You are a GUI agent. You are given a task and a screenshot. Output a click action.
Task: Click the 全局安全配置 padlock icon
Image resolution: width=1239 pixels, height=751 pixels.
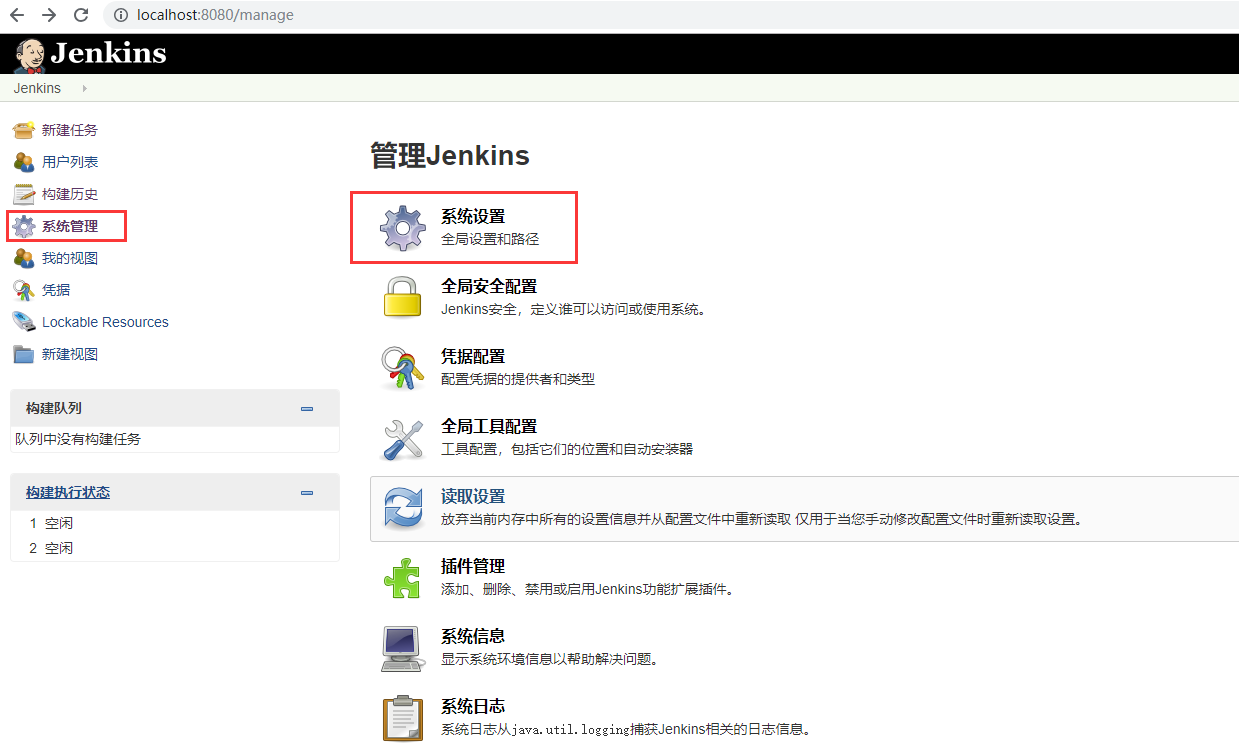[403, 297]
